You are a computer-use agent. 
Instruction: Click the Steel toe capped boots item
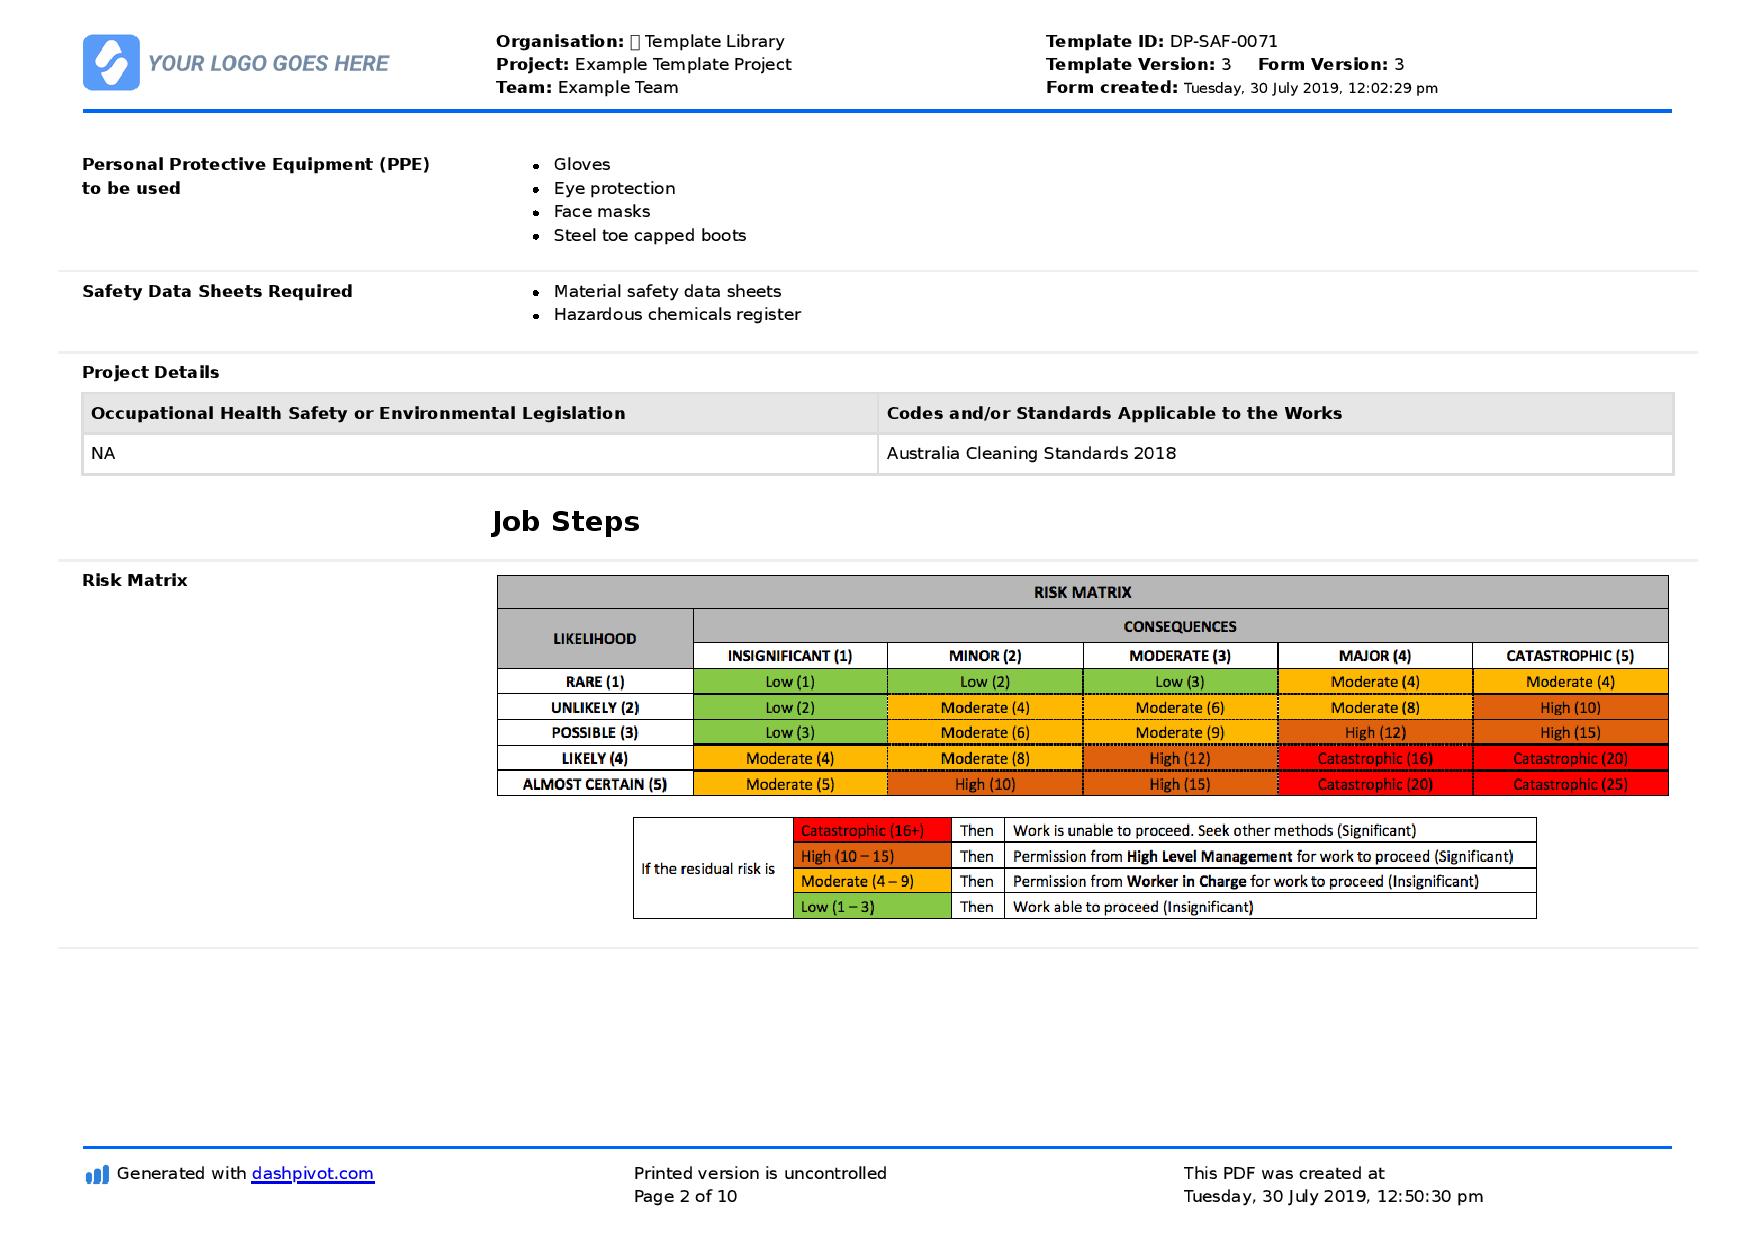click(650, 236)
